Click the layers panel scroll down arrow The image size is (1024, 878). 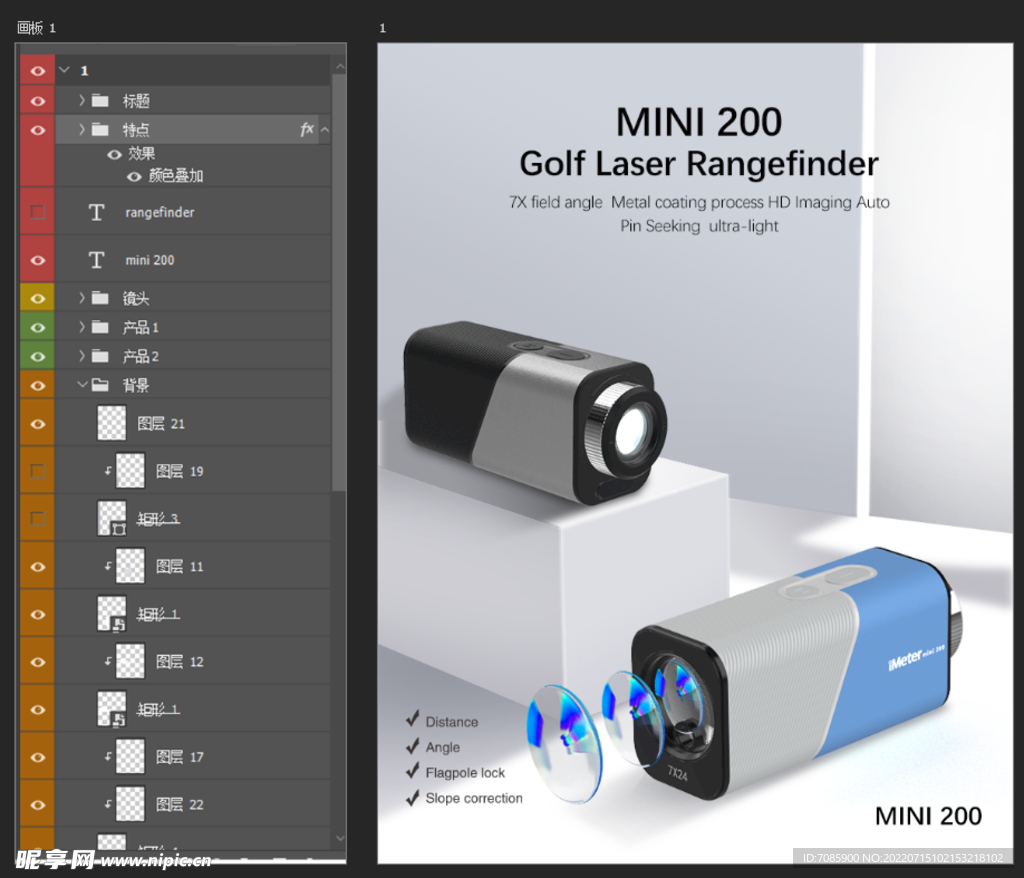339,838
